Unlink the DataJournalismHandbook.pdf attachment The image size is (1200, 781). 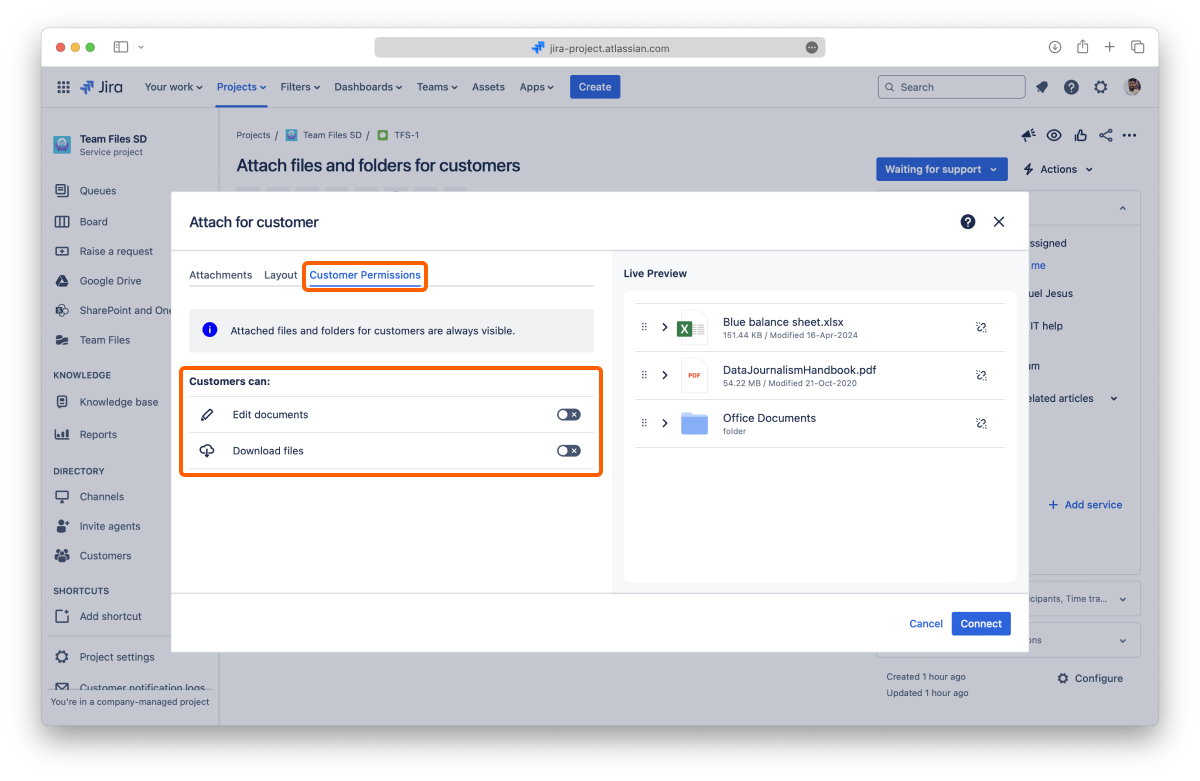click(981, 375)
